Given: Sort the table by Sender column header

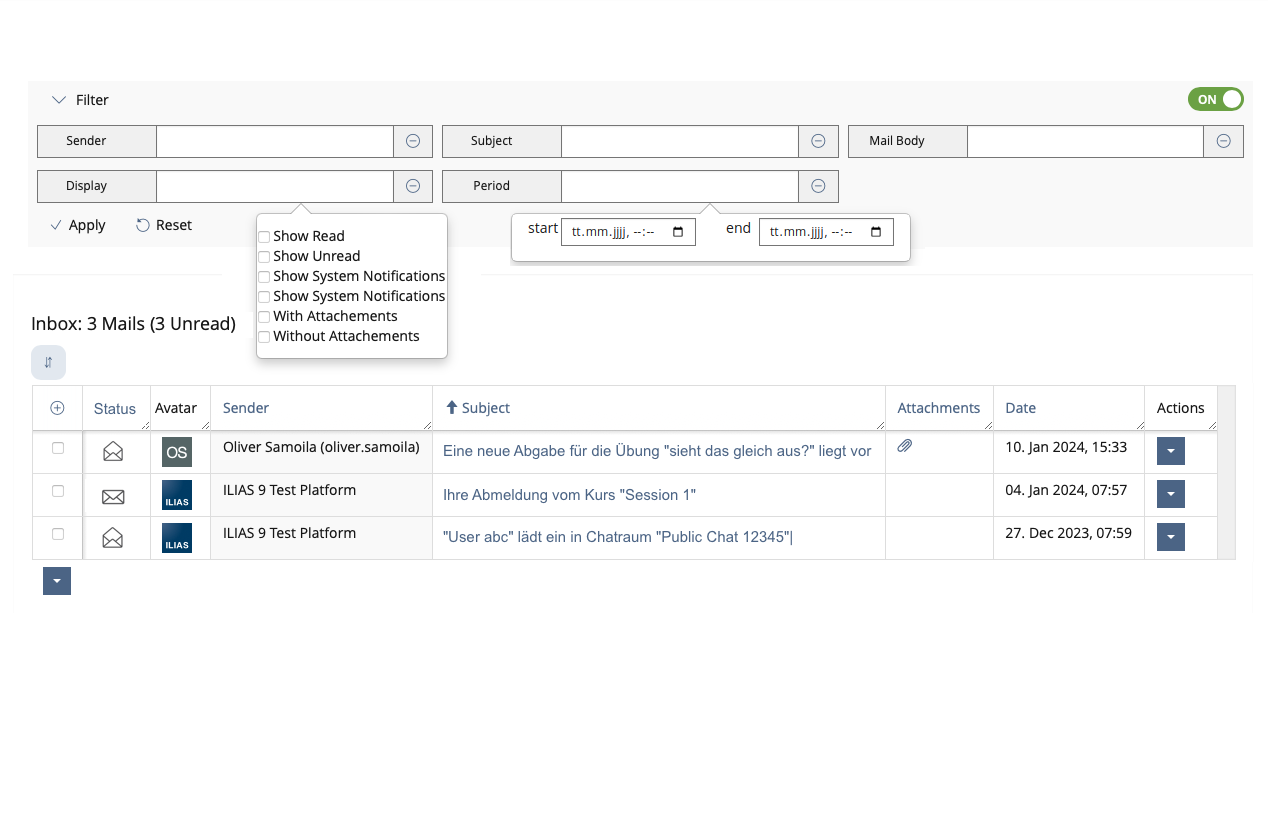Looking at the screenshot, I should [x=246, y=408].
